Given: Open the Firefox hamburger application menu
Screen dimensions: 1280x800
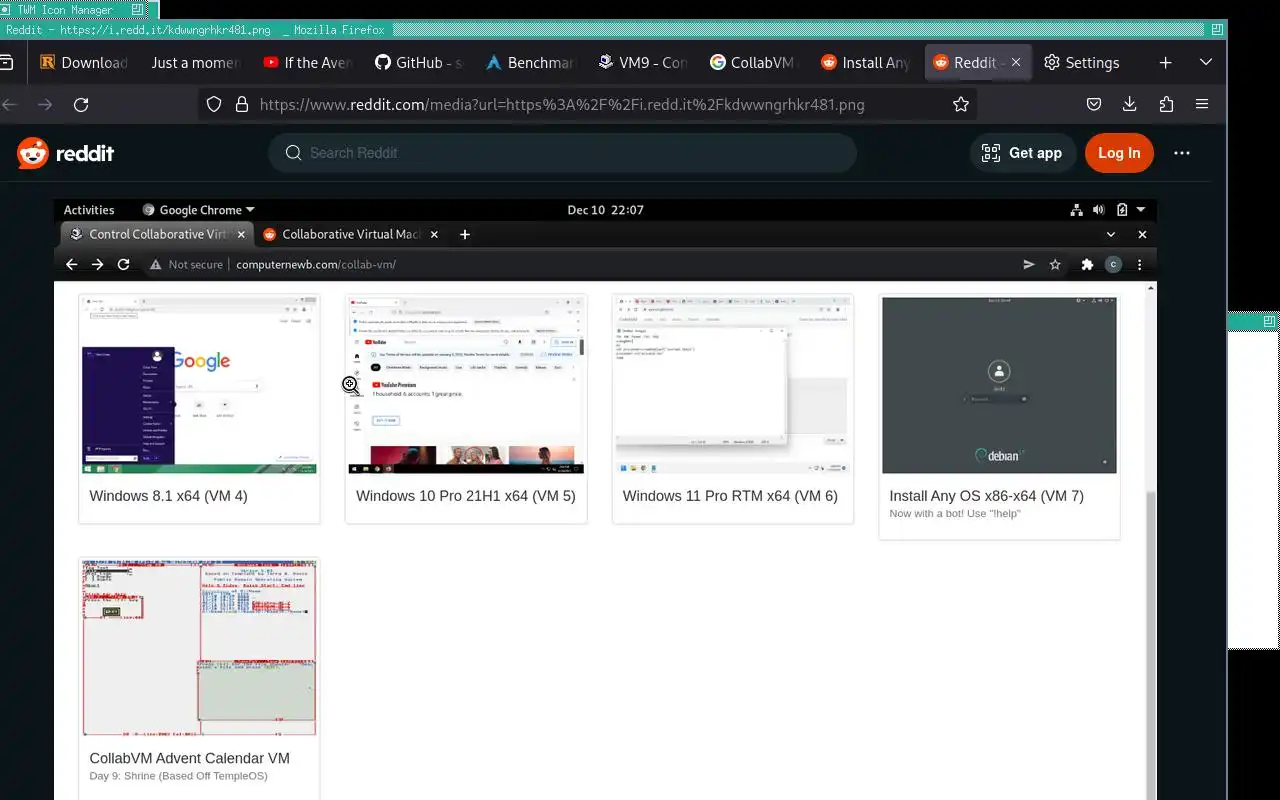Looking at the screenshot, I should tap(1202, 104).
